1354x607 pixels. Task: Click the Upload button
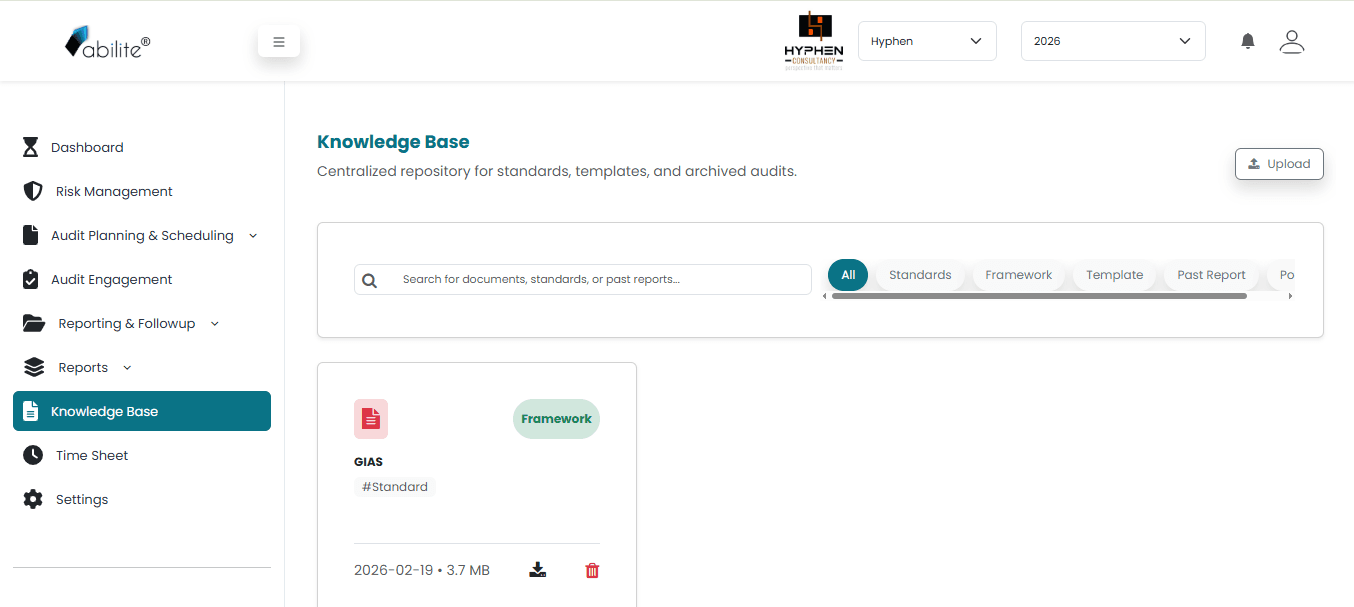click(1279, 164)
